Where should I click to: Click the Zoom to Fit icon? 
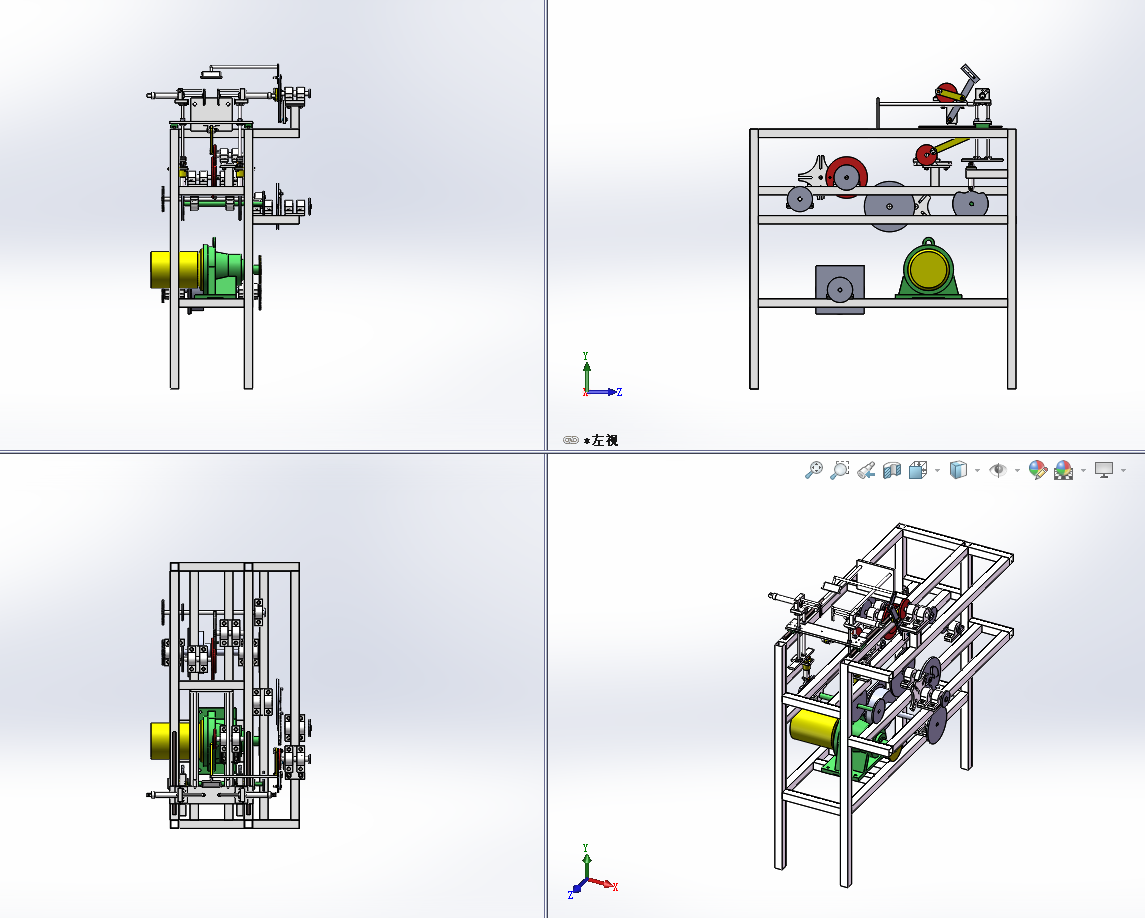pos(813,470)
